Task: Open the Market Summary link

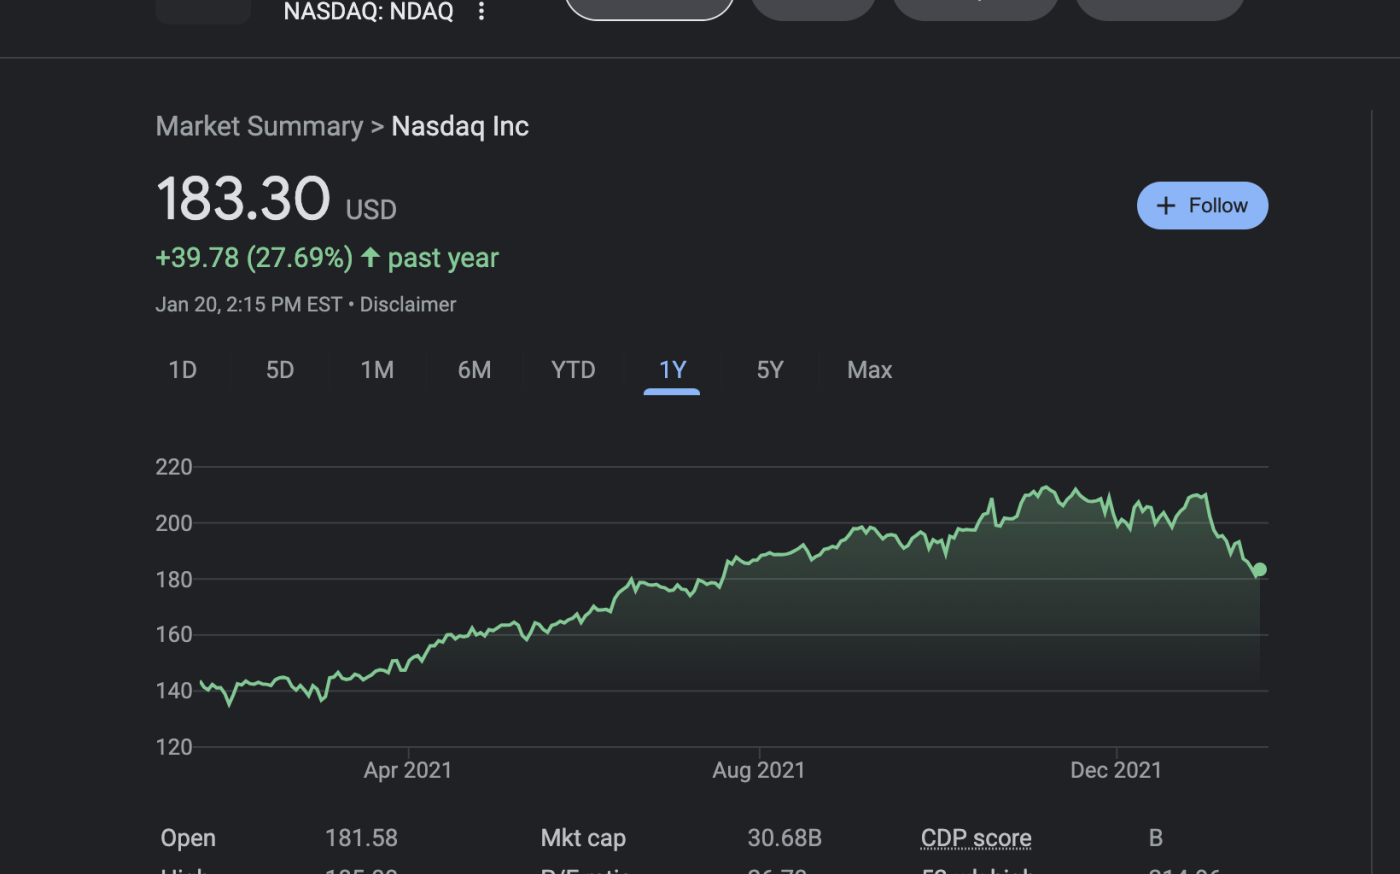Action: click(259, 127)
